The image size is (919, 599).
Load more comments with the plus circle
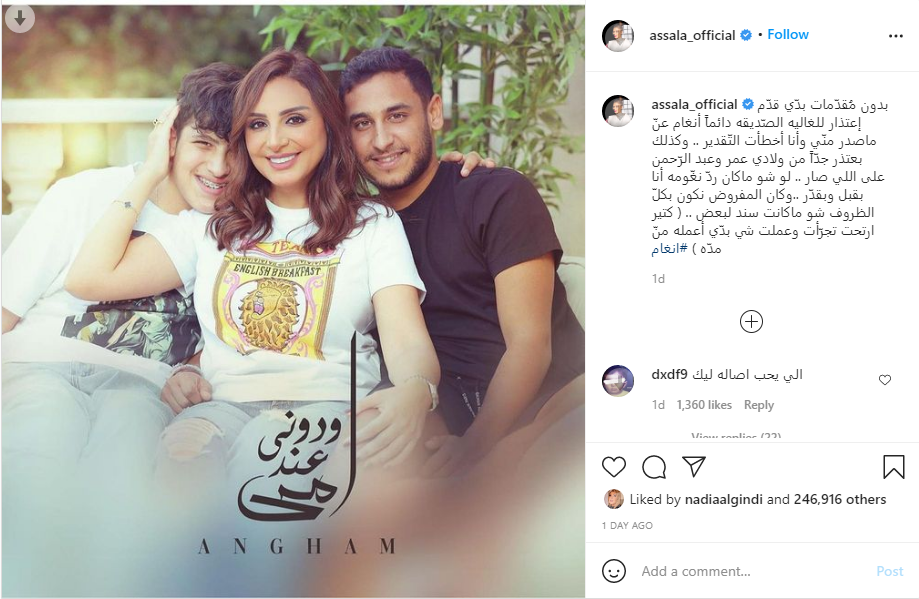click(x=751, y=322)
